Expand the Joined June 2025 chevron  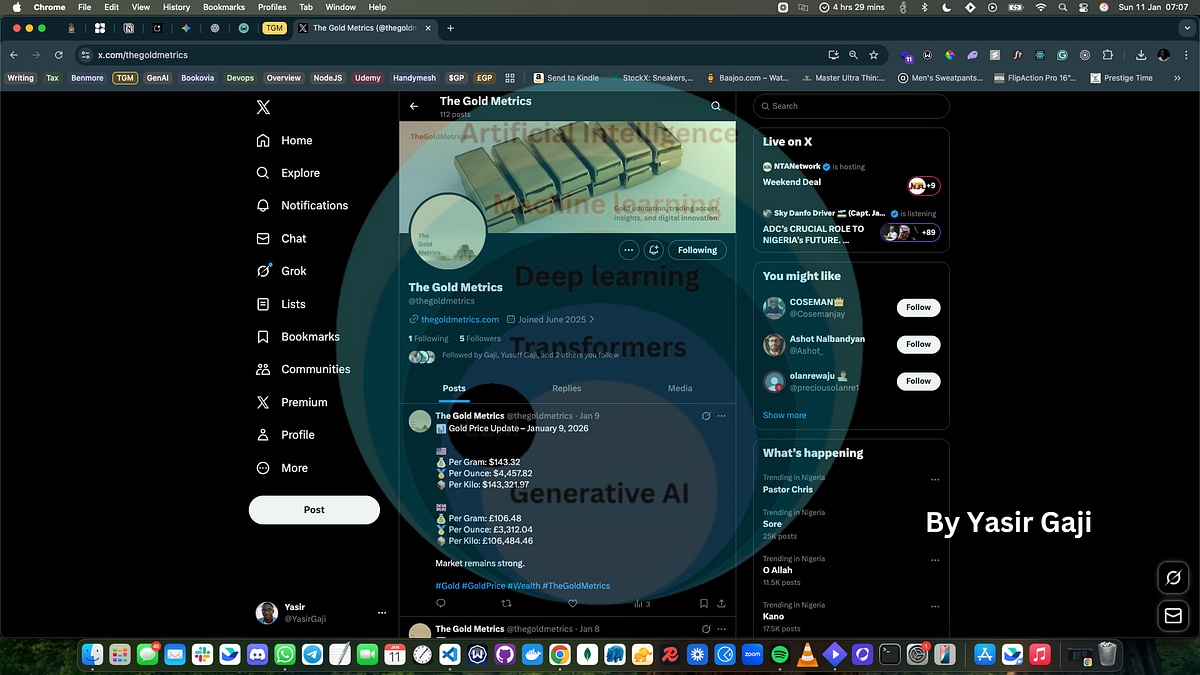[591, 319]
